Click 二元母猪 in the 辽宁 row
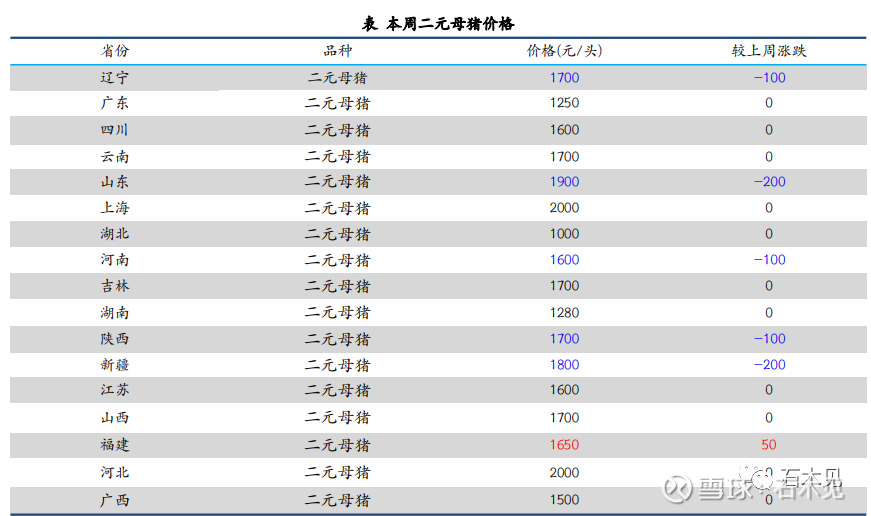 tap(338, 78)
